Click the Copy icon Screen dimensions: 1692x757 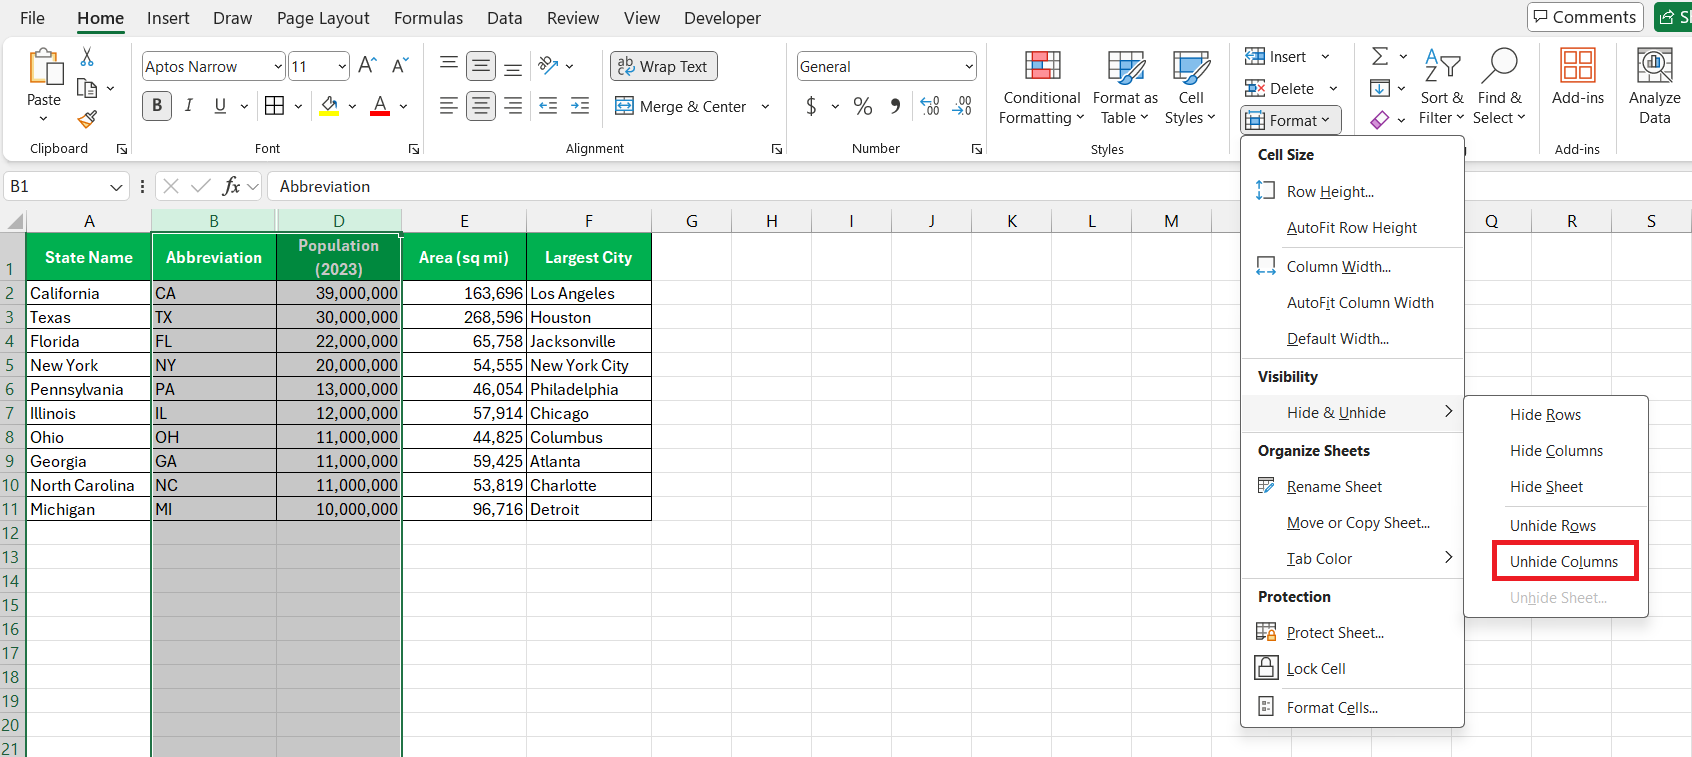(x=87, y=88)
